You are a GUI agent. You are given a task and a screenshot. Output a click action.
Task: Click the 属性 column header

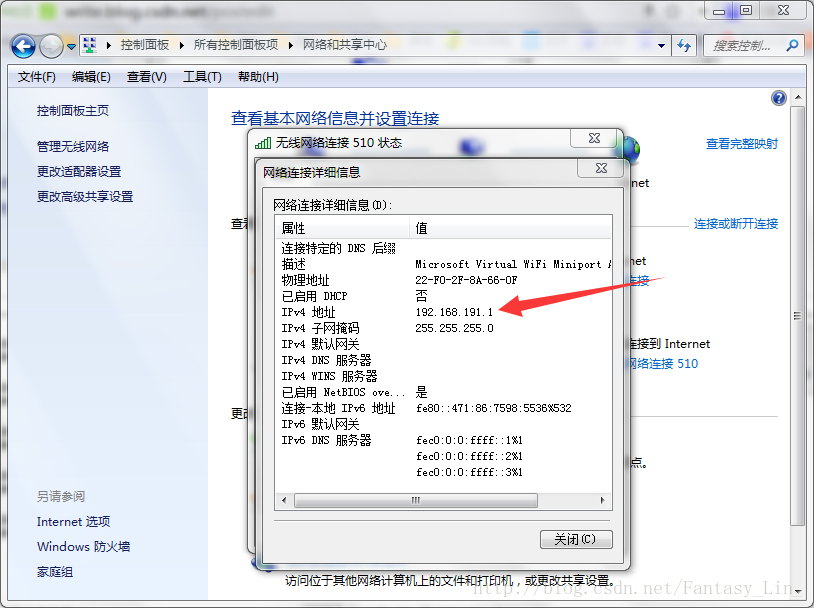pos(343,228)
